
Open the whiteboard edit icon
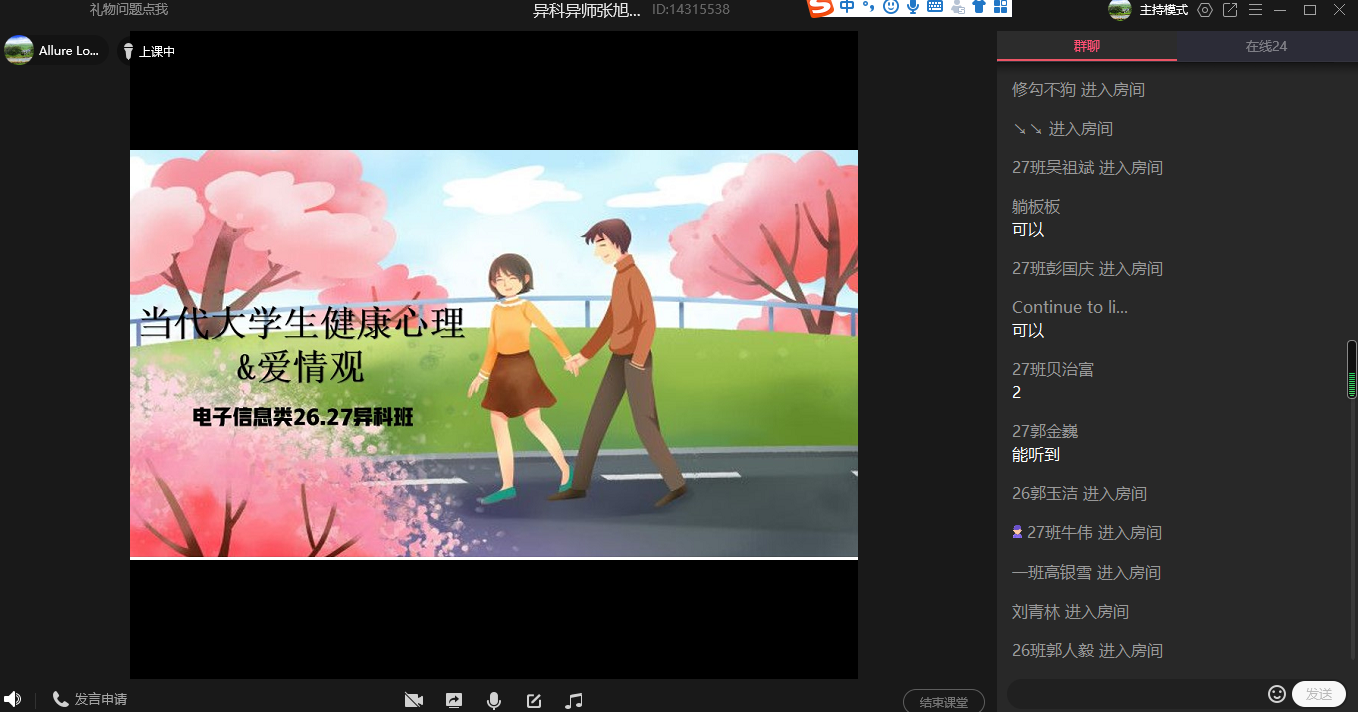(x=534, y=700)
